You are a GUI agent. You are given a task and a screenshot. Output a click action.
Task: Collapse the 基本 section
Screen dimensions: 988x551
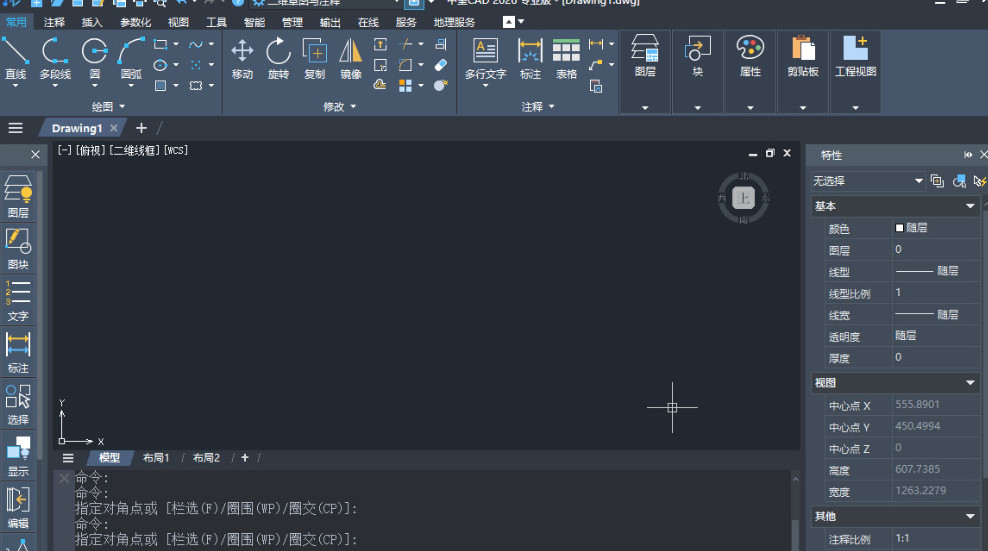[970, 206]
